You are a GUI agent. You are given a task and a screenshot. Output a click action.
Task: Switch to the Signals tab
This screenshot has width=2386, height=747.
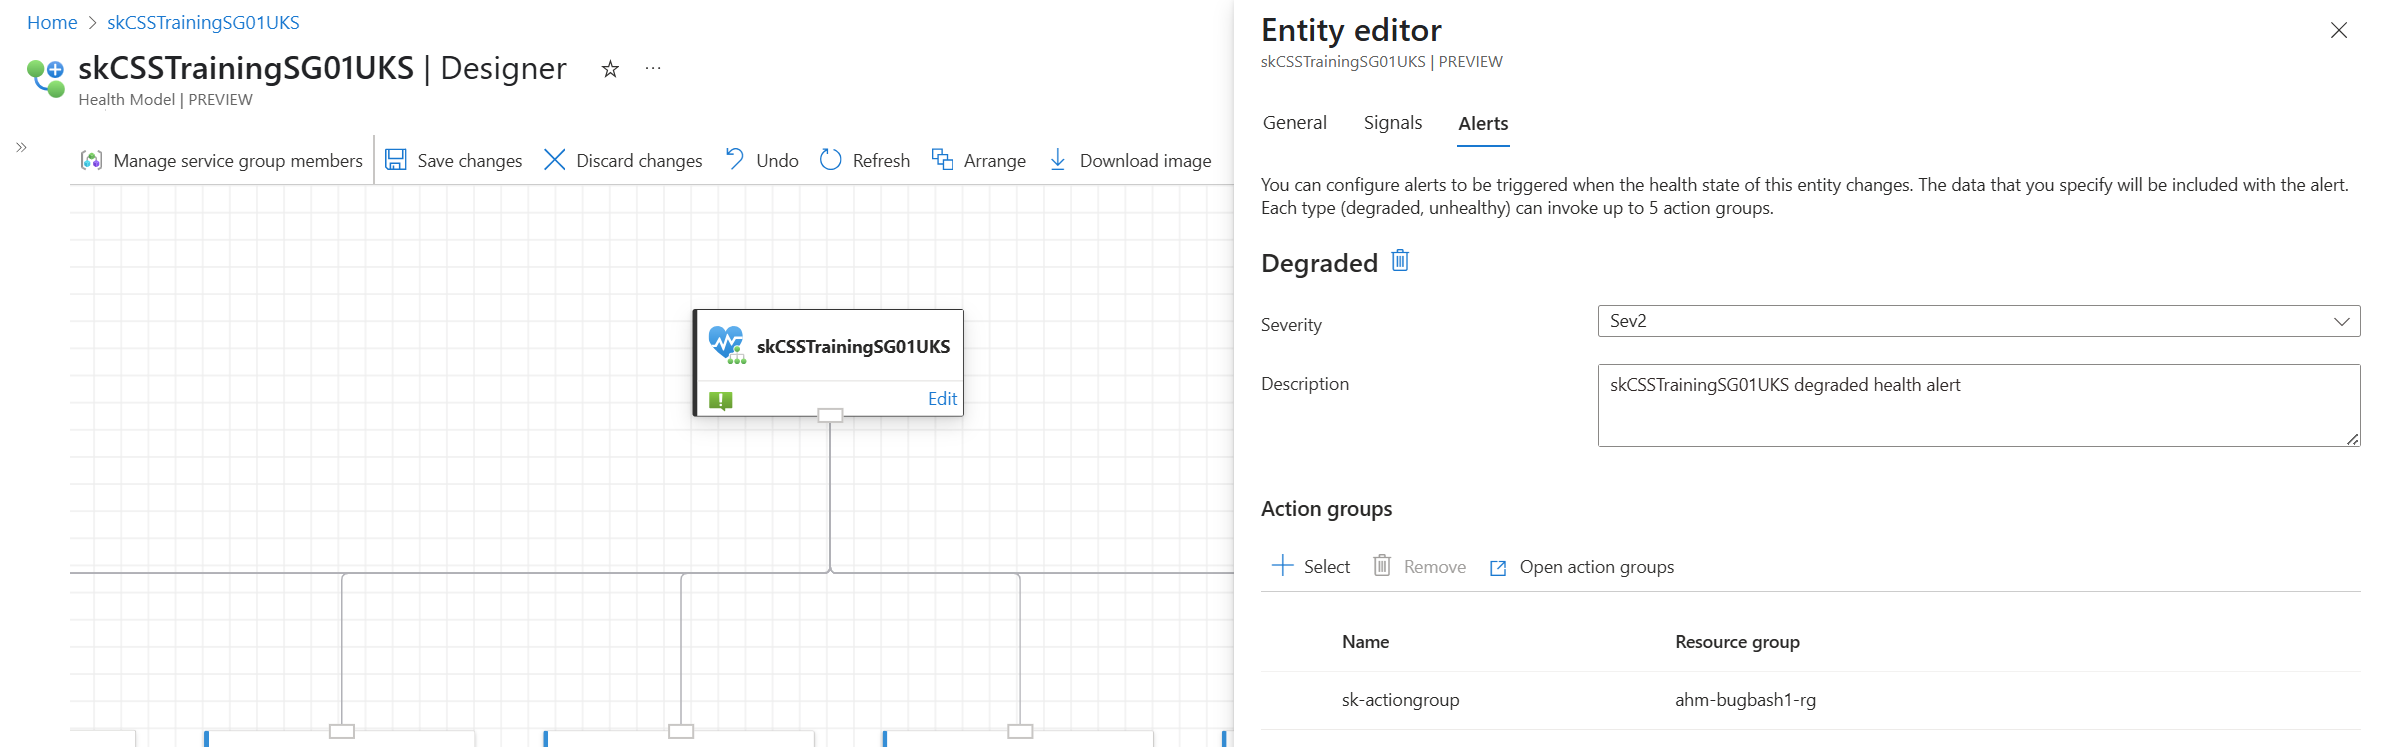[x=1392, y=123]
